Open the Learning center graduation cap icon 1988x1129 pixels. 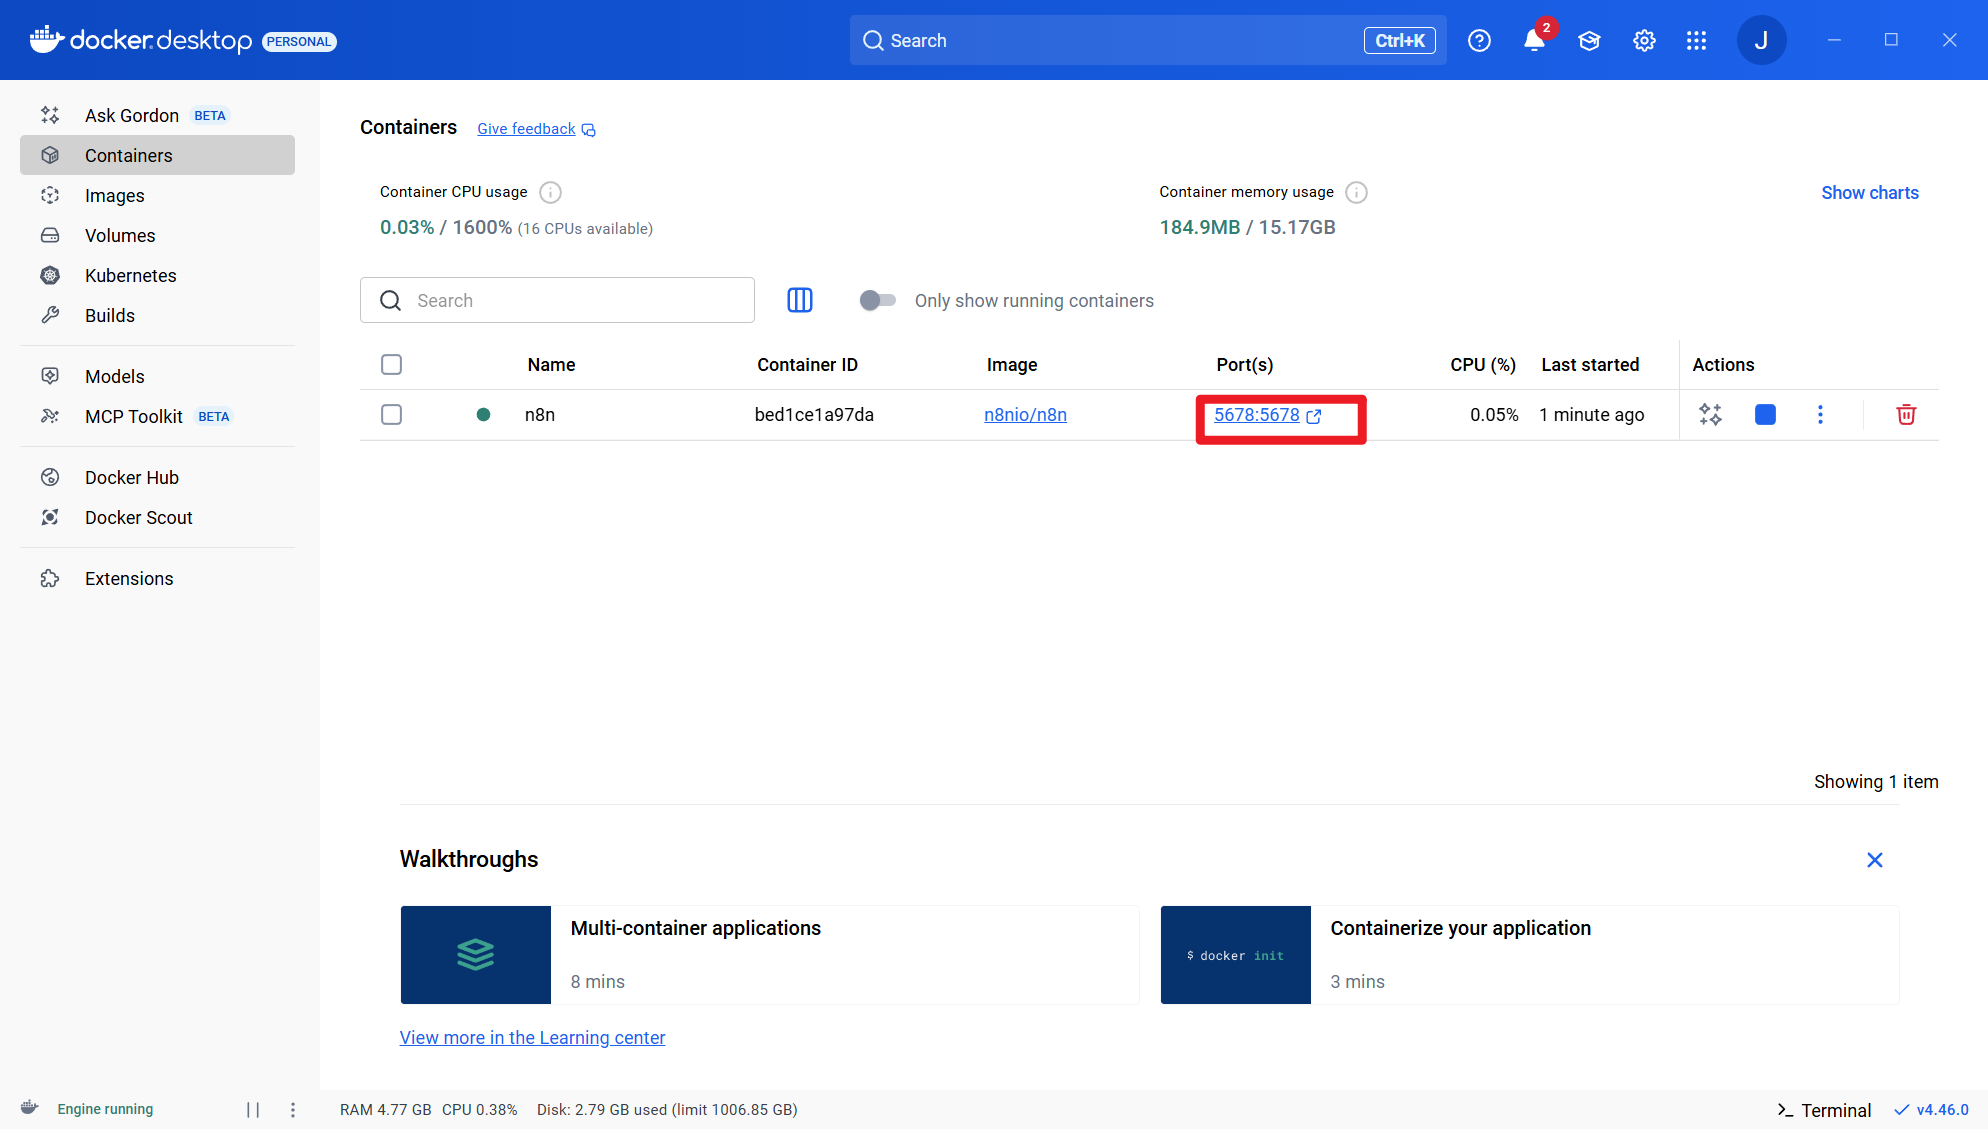pyautogui.click(x=1589, y=41)
